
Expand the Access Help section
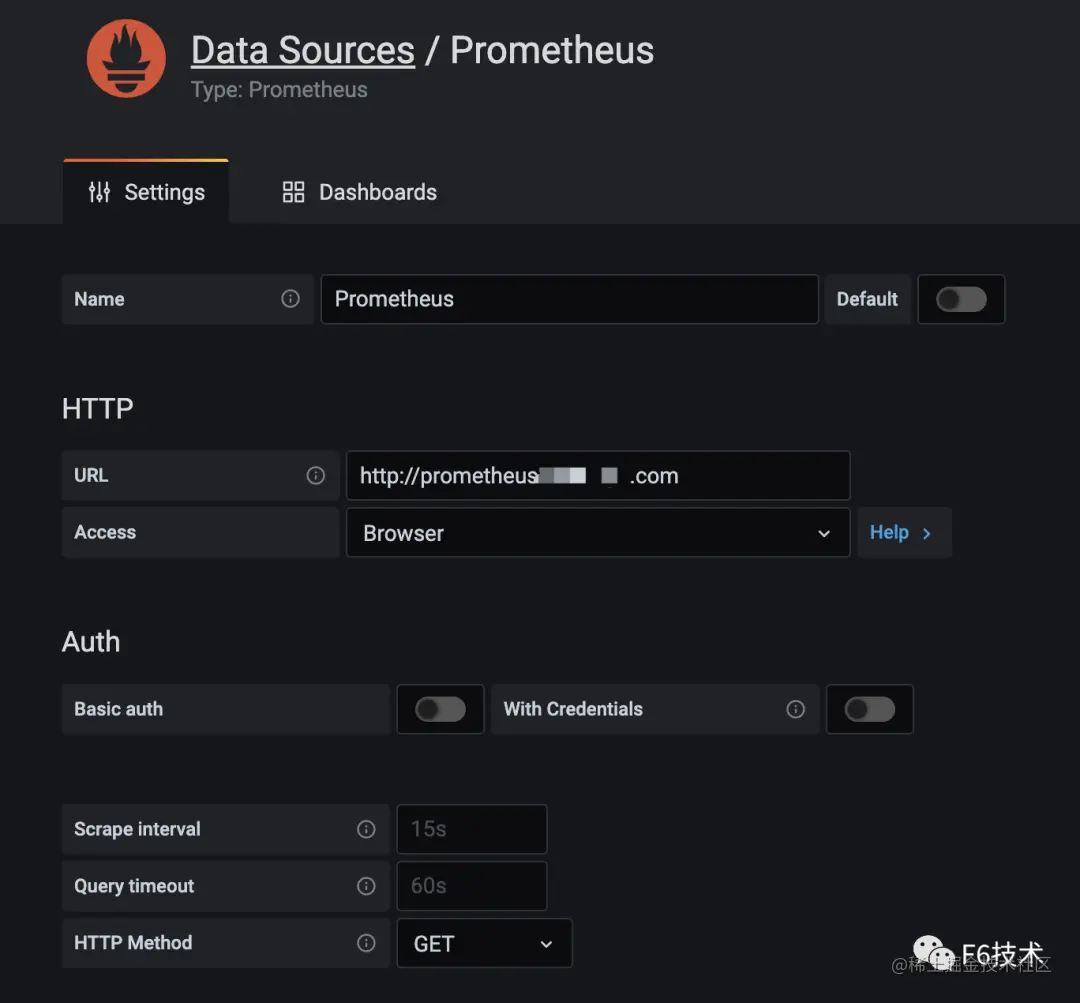[901, 533]
